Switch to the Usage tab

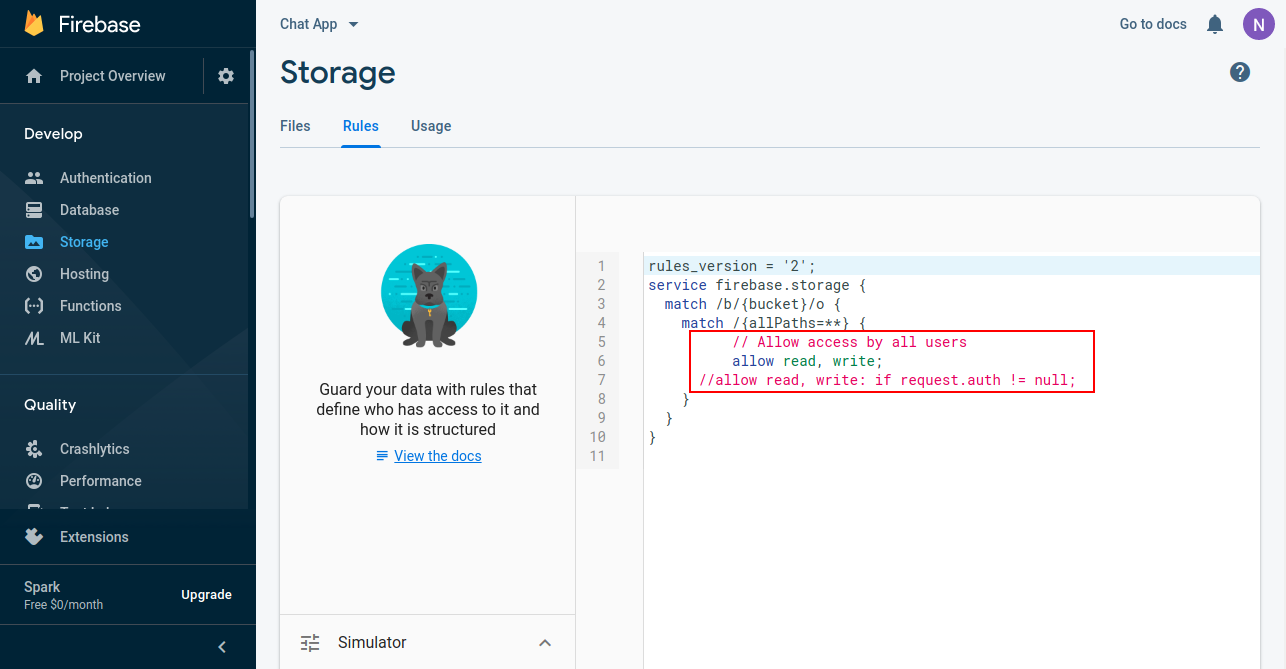431,126
